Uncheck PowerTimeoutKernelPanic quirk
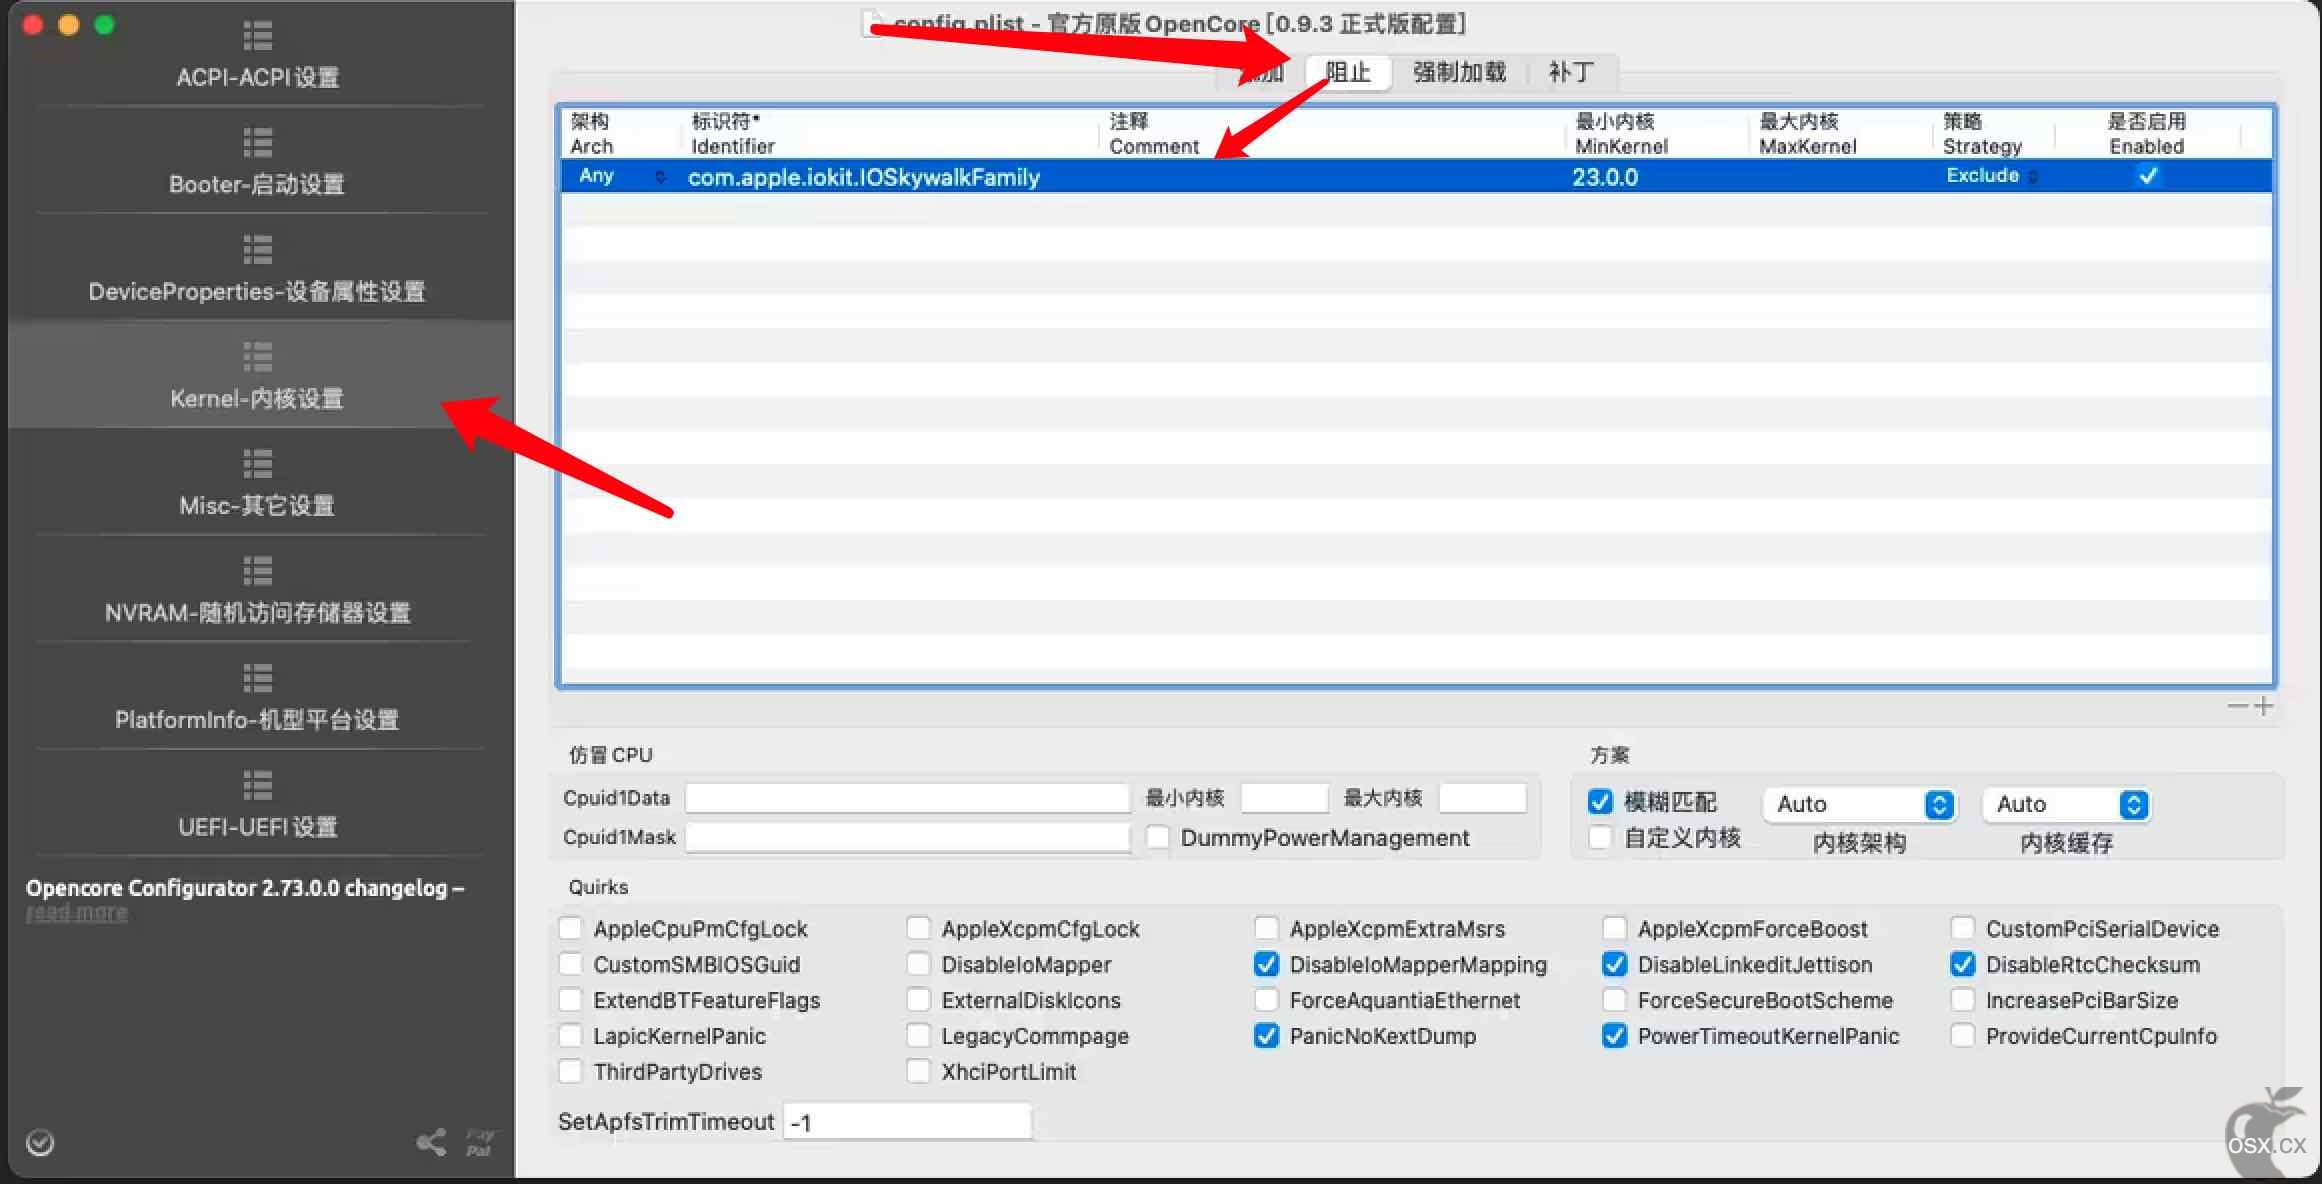Viewport: 2322px width, 1184px height. tap(1614, 1036)
